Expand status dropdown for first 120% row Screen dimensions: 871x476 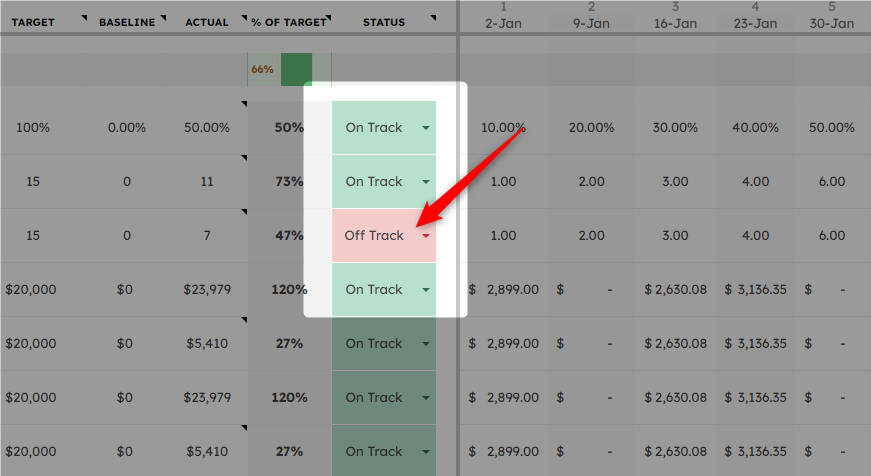426,290
